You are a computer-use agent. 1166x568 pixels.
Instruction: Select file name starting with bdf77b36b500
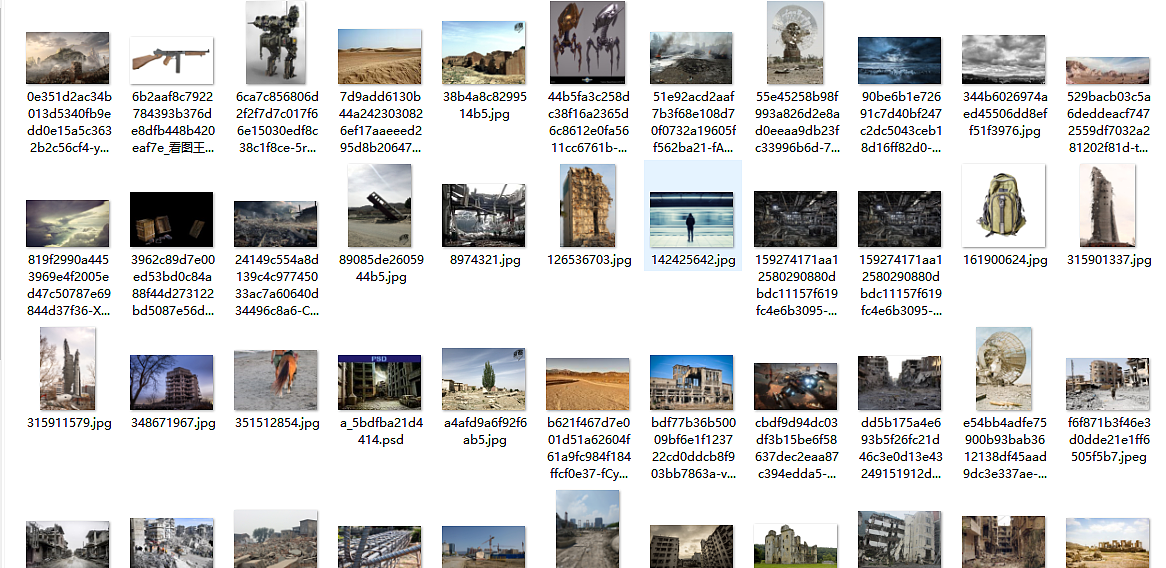point(692,448)
